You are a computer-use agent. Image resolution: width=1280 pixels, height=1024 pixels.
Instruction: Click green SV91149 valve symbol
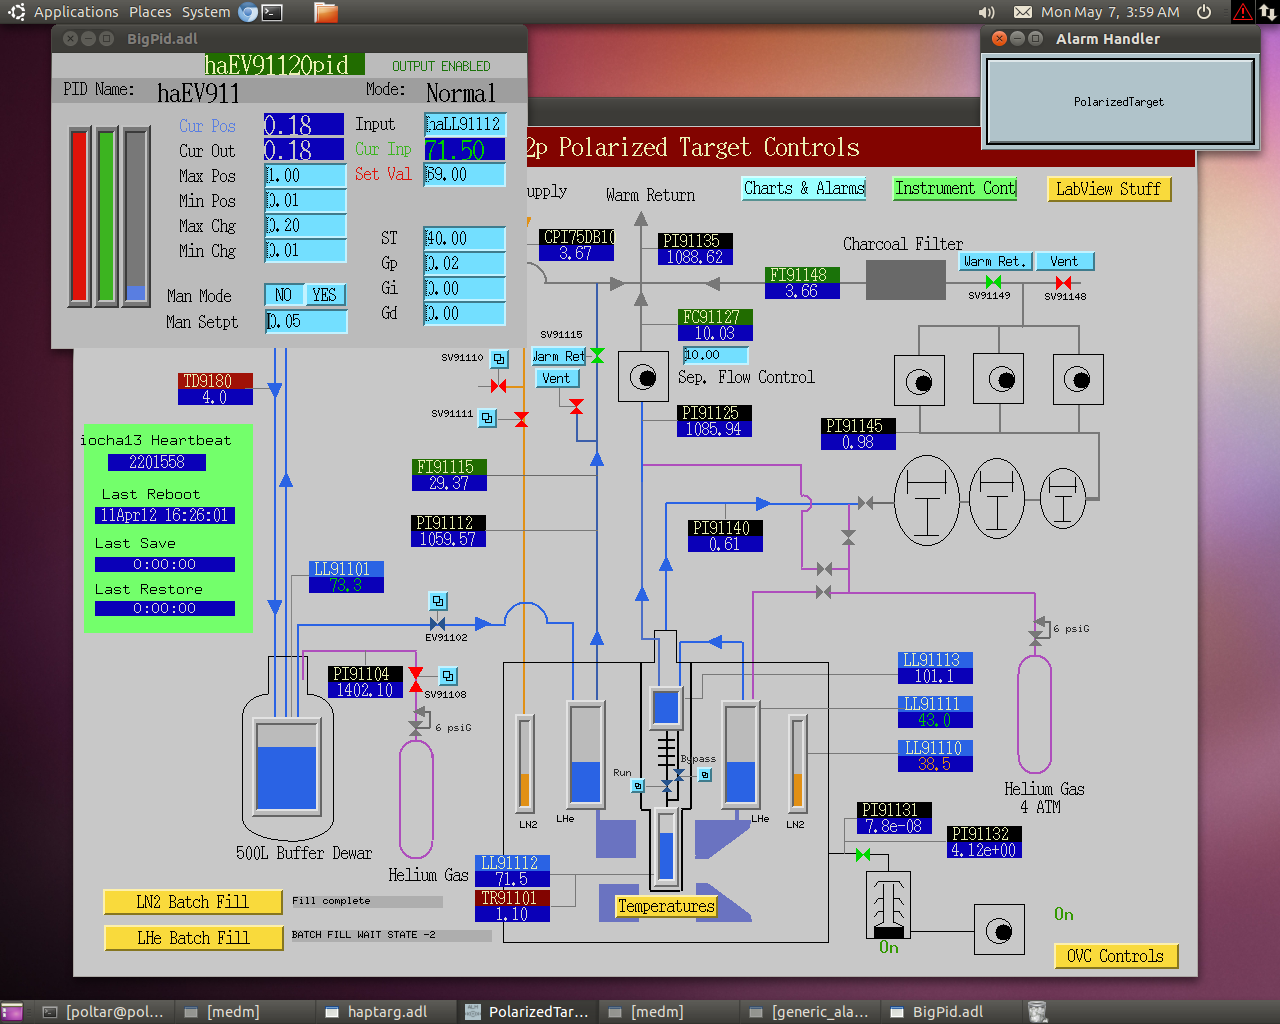(993, 283)
